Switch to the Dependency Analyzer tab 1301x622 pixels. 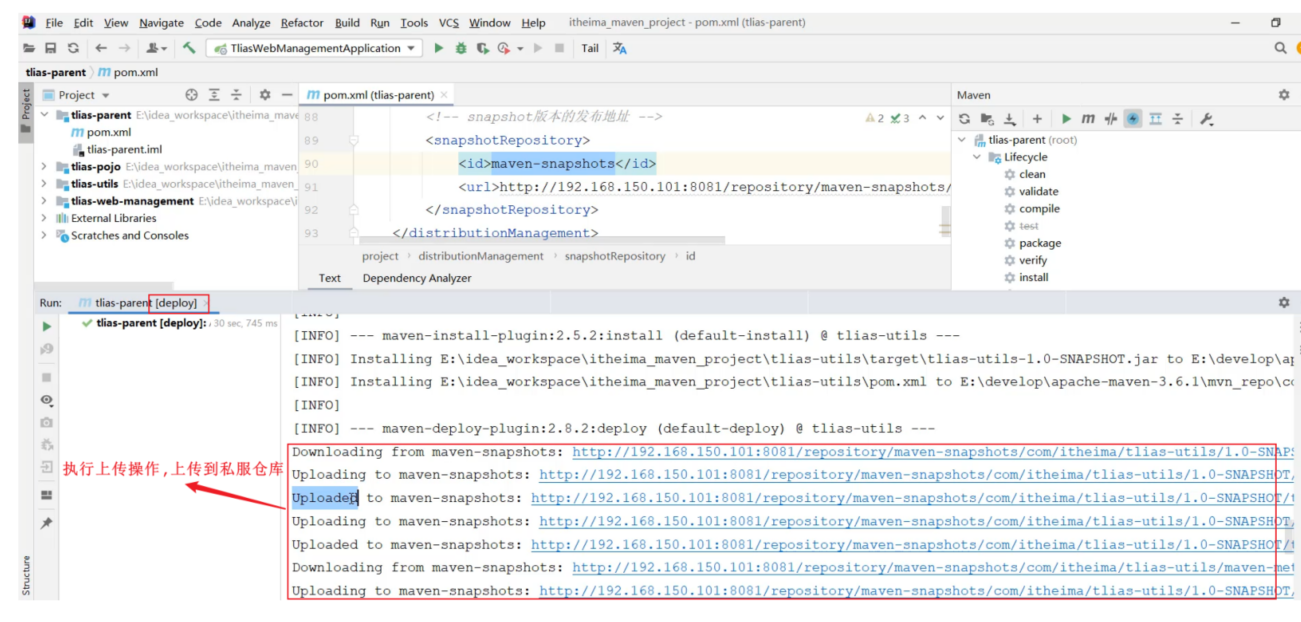[416, 278]
